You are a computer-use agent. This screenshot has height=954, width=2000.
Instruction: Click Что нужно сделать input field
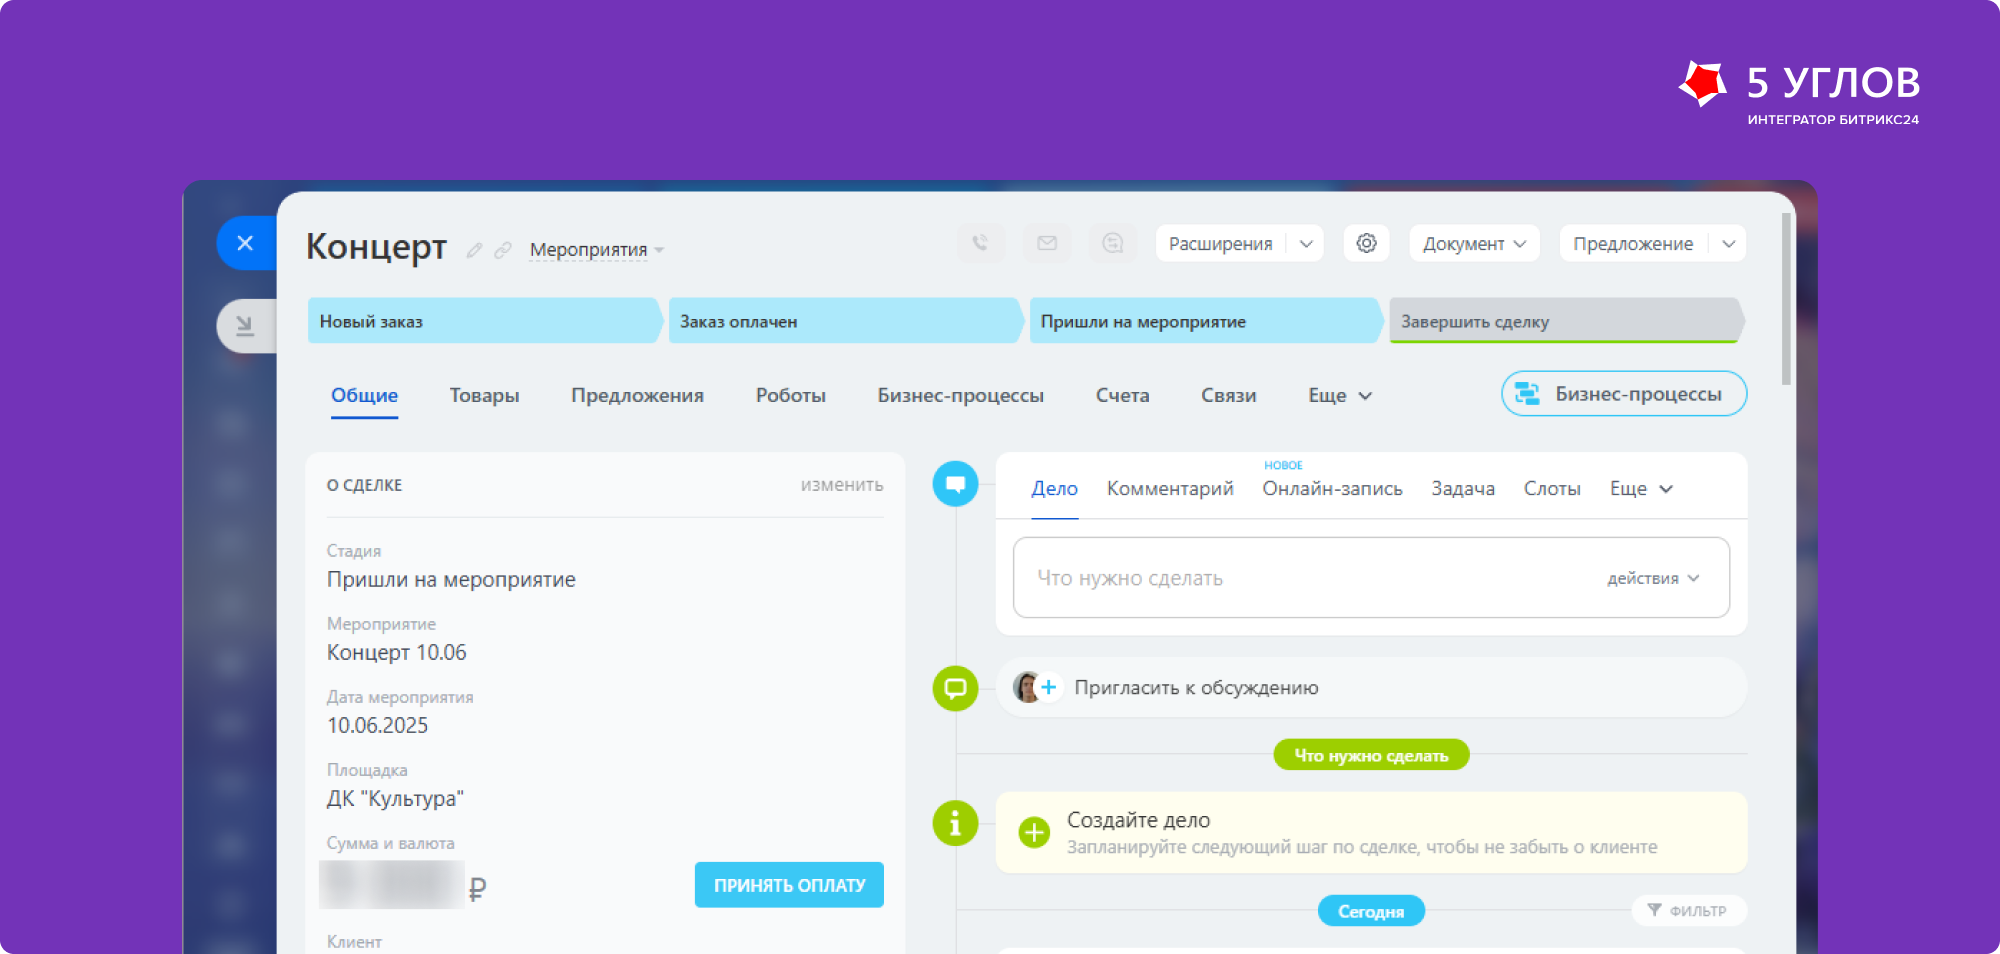pos(1371,578)
